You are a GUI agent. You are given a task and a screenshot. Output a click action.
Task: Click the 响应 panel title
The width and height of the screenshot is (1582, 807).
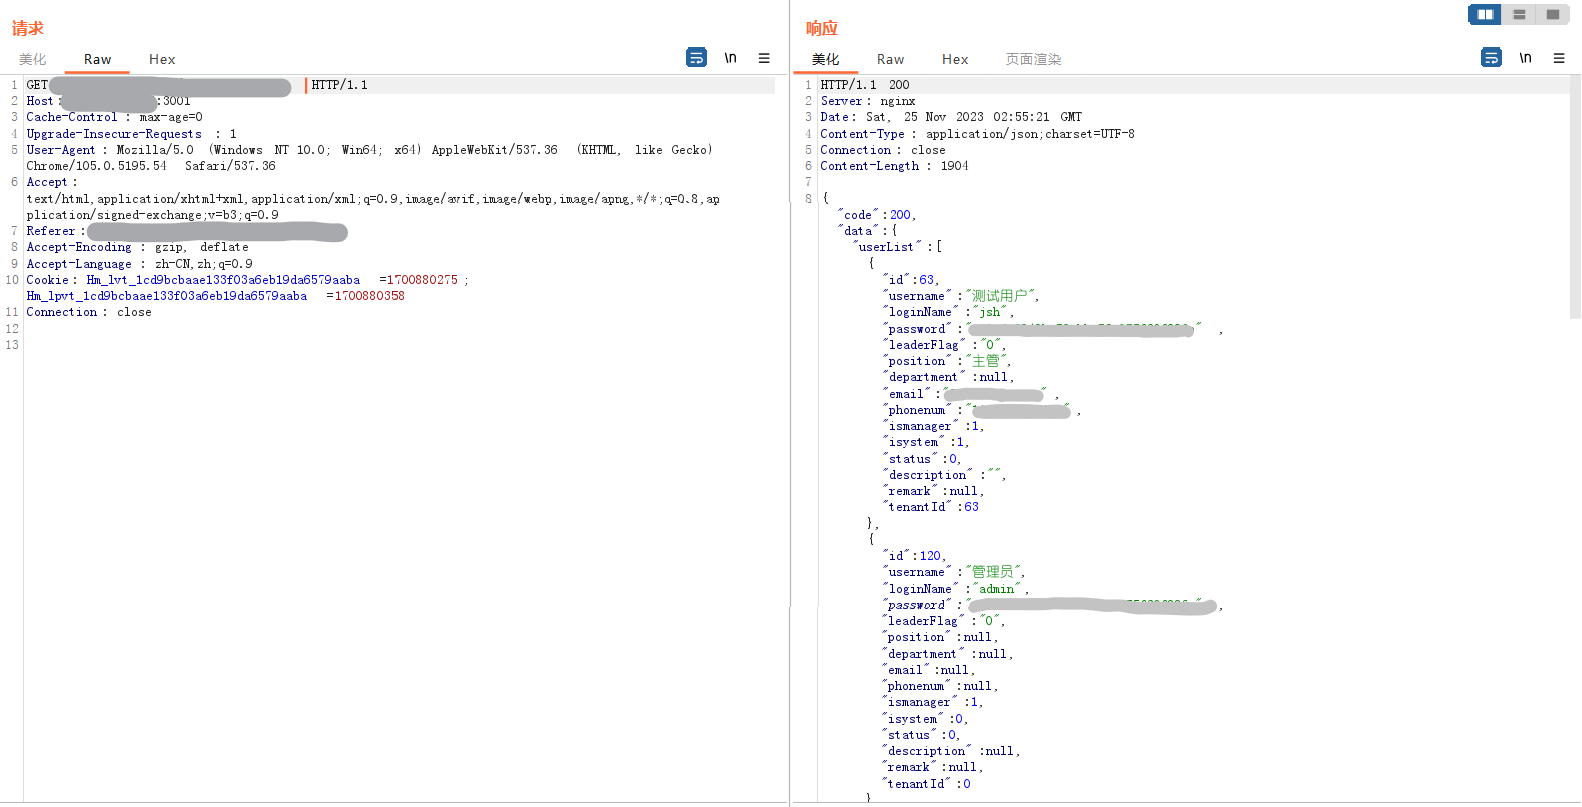click(822, 28)
